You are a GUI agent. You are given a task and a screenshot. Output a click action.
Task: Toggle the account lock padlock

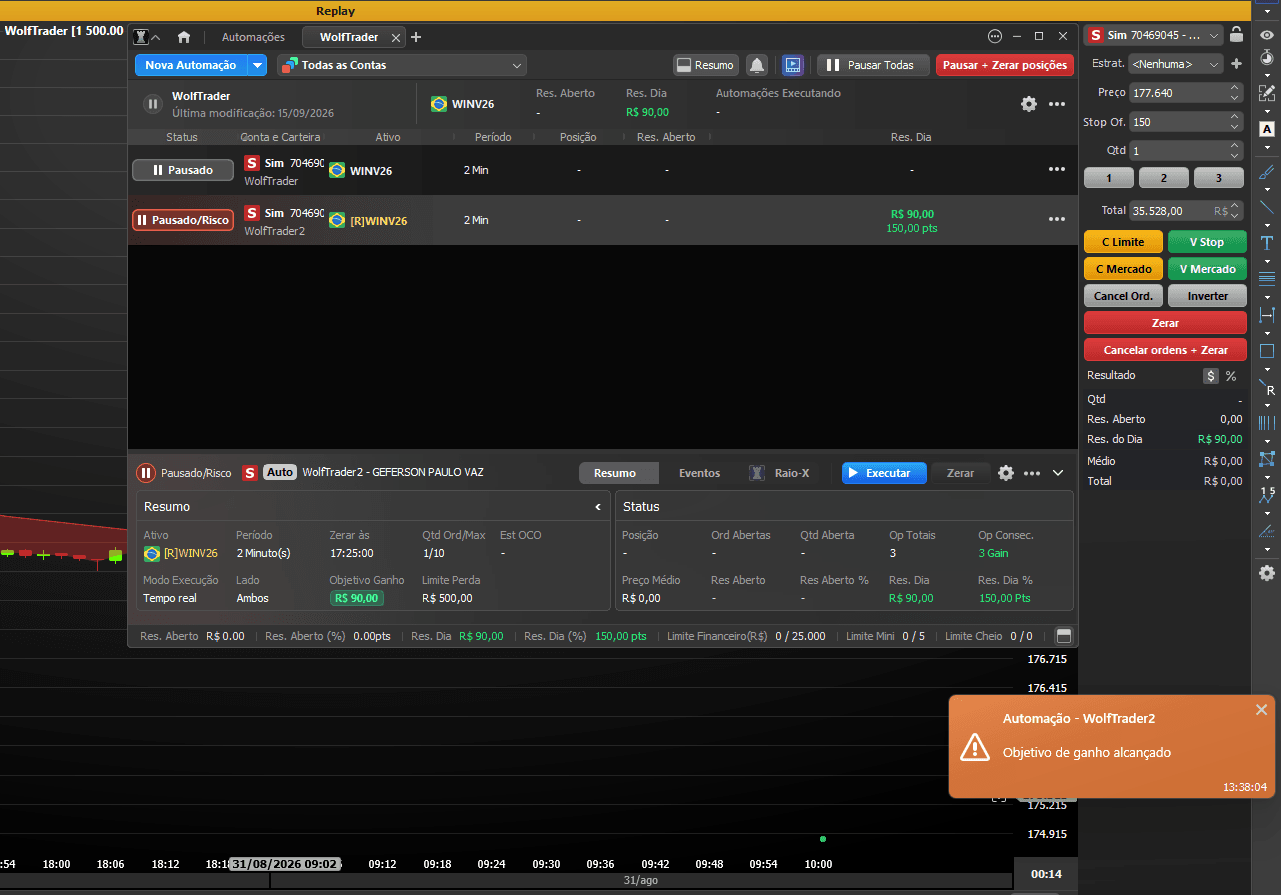click(x=1236, y=35)
